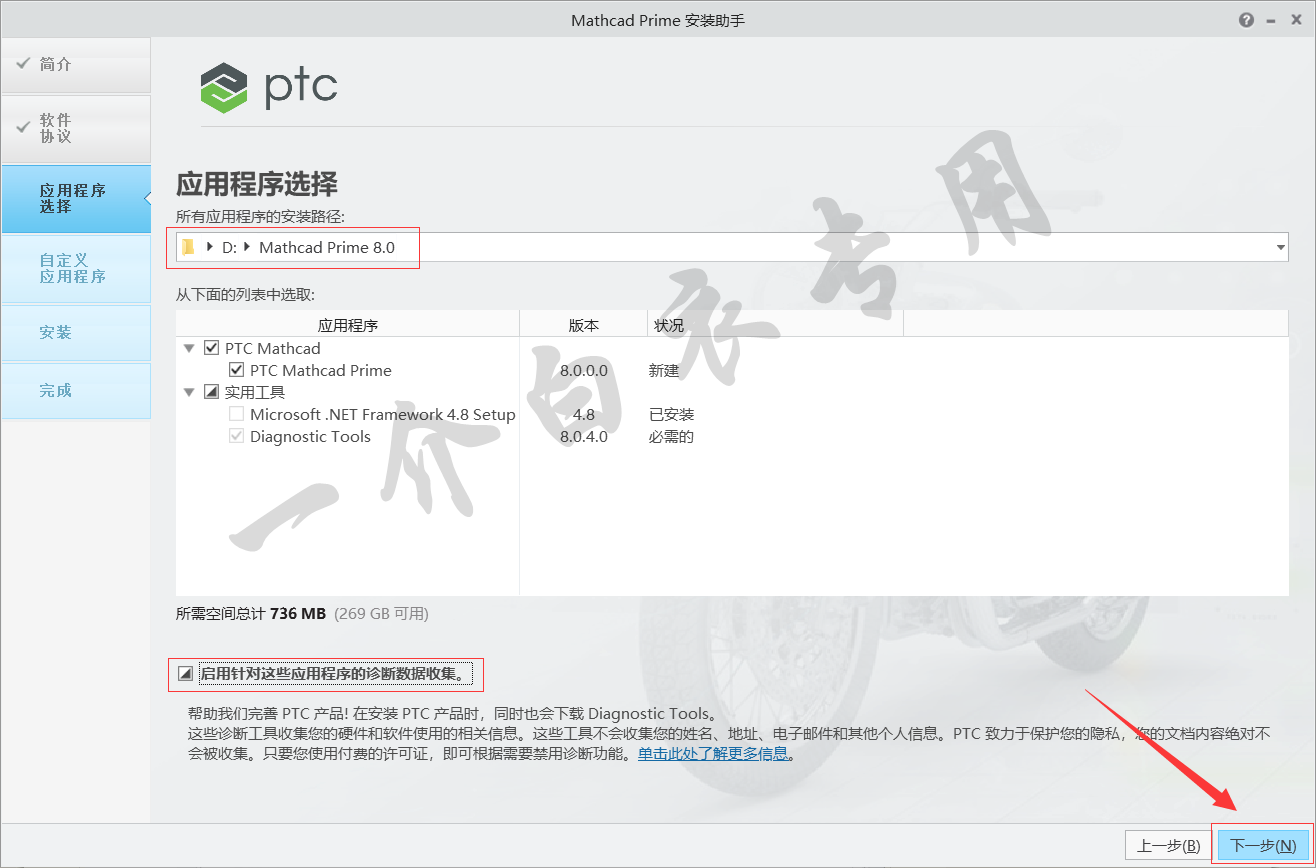Open the 完成 step
1316x868 pixels.
pyautogui.click(x=76, y=391)
